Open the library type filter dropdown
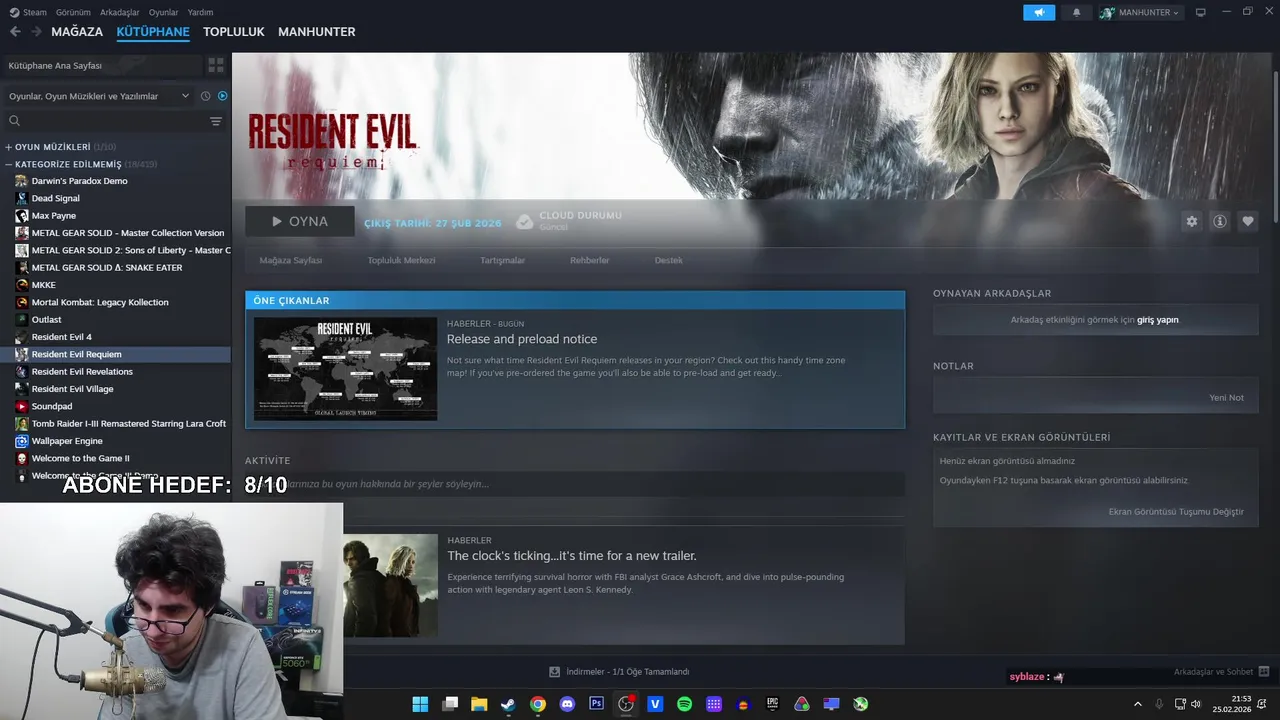Viewport: 1280px width, 720px height. [x=99, y=96]
